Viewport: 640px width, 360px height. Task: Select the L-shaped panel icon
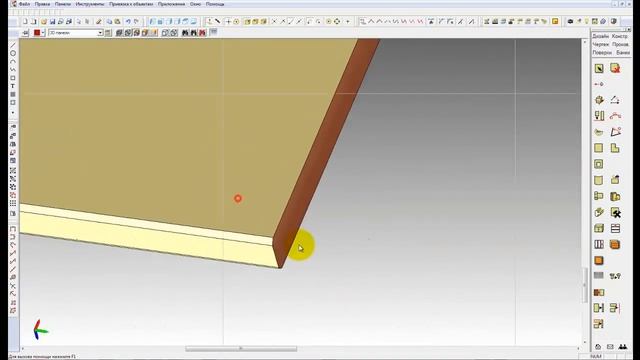coord(615,148)
